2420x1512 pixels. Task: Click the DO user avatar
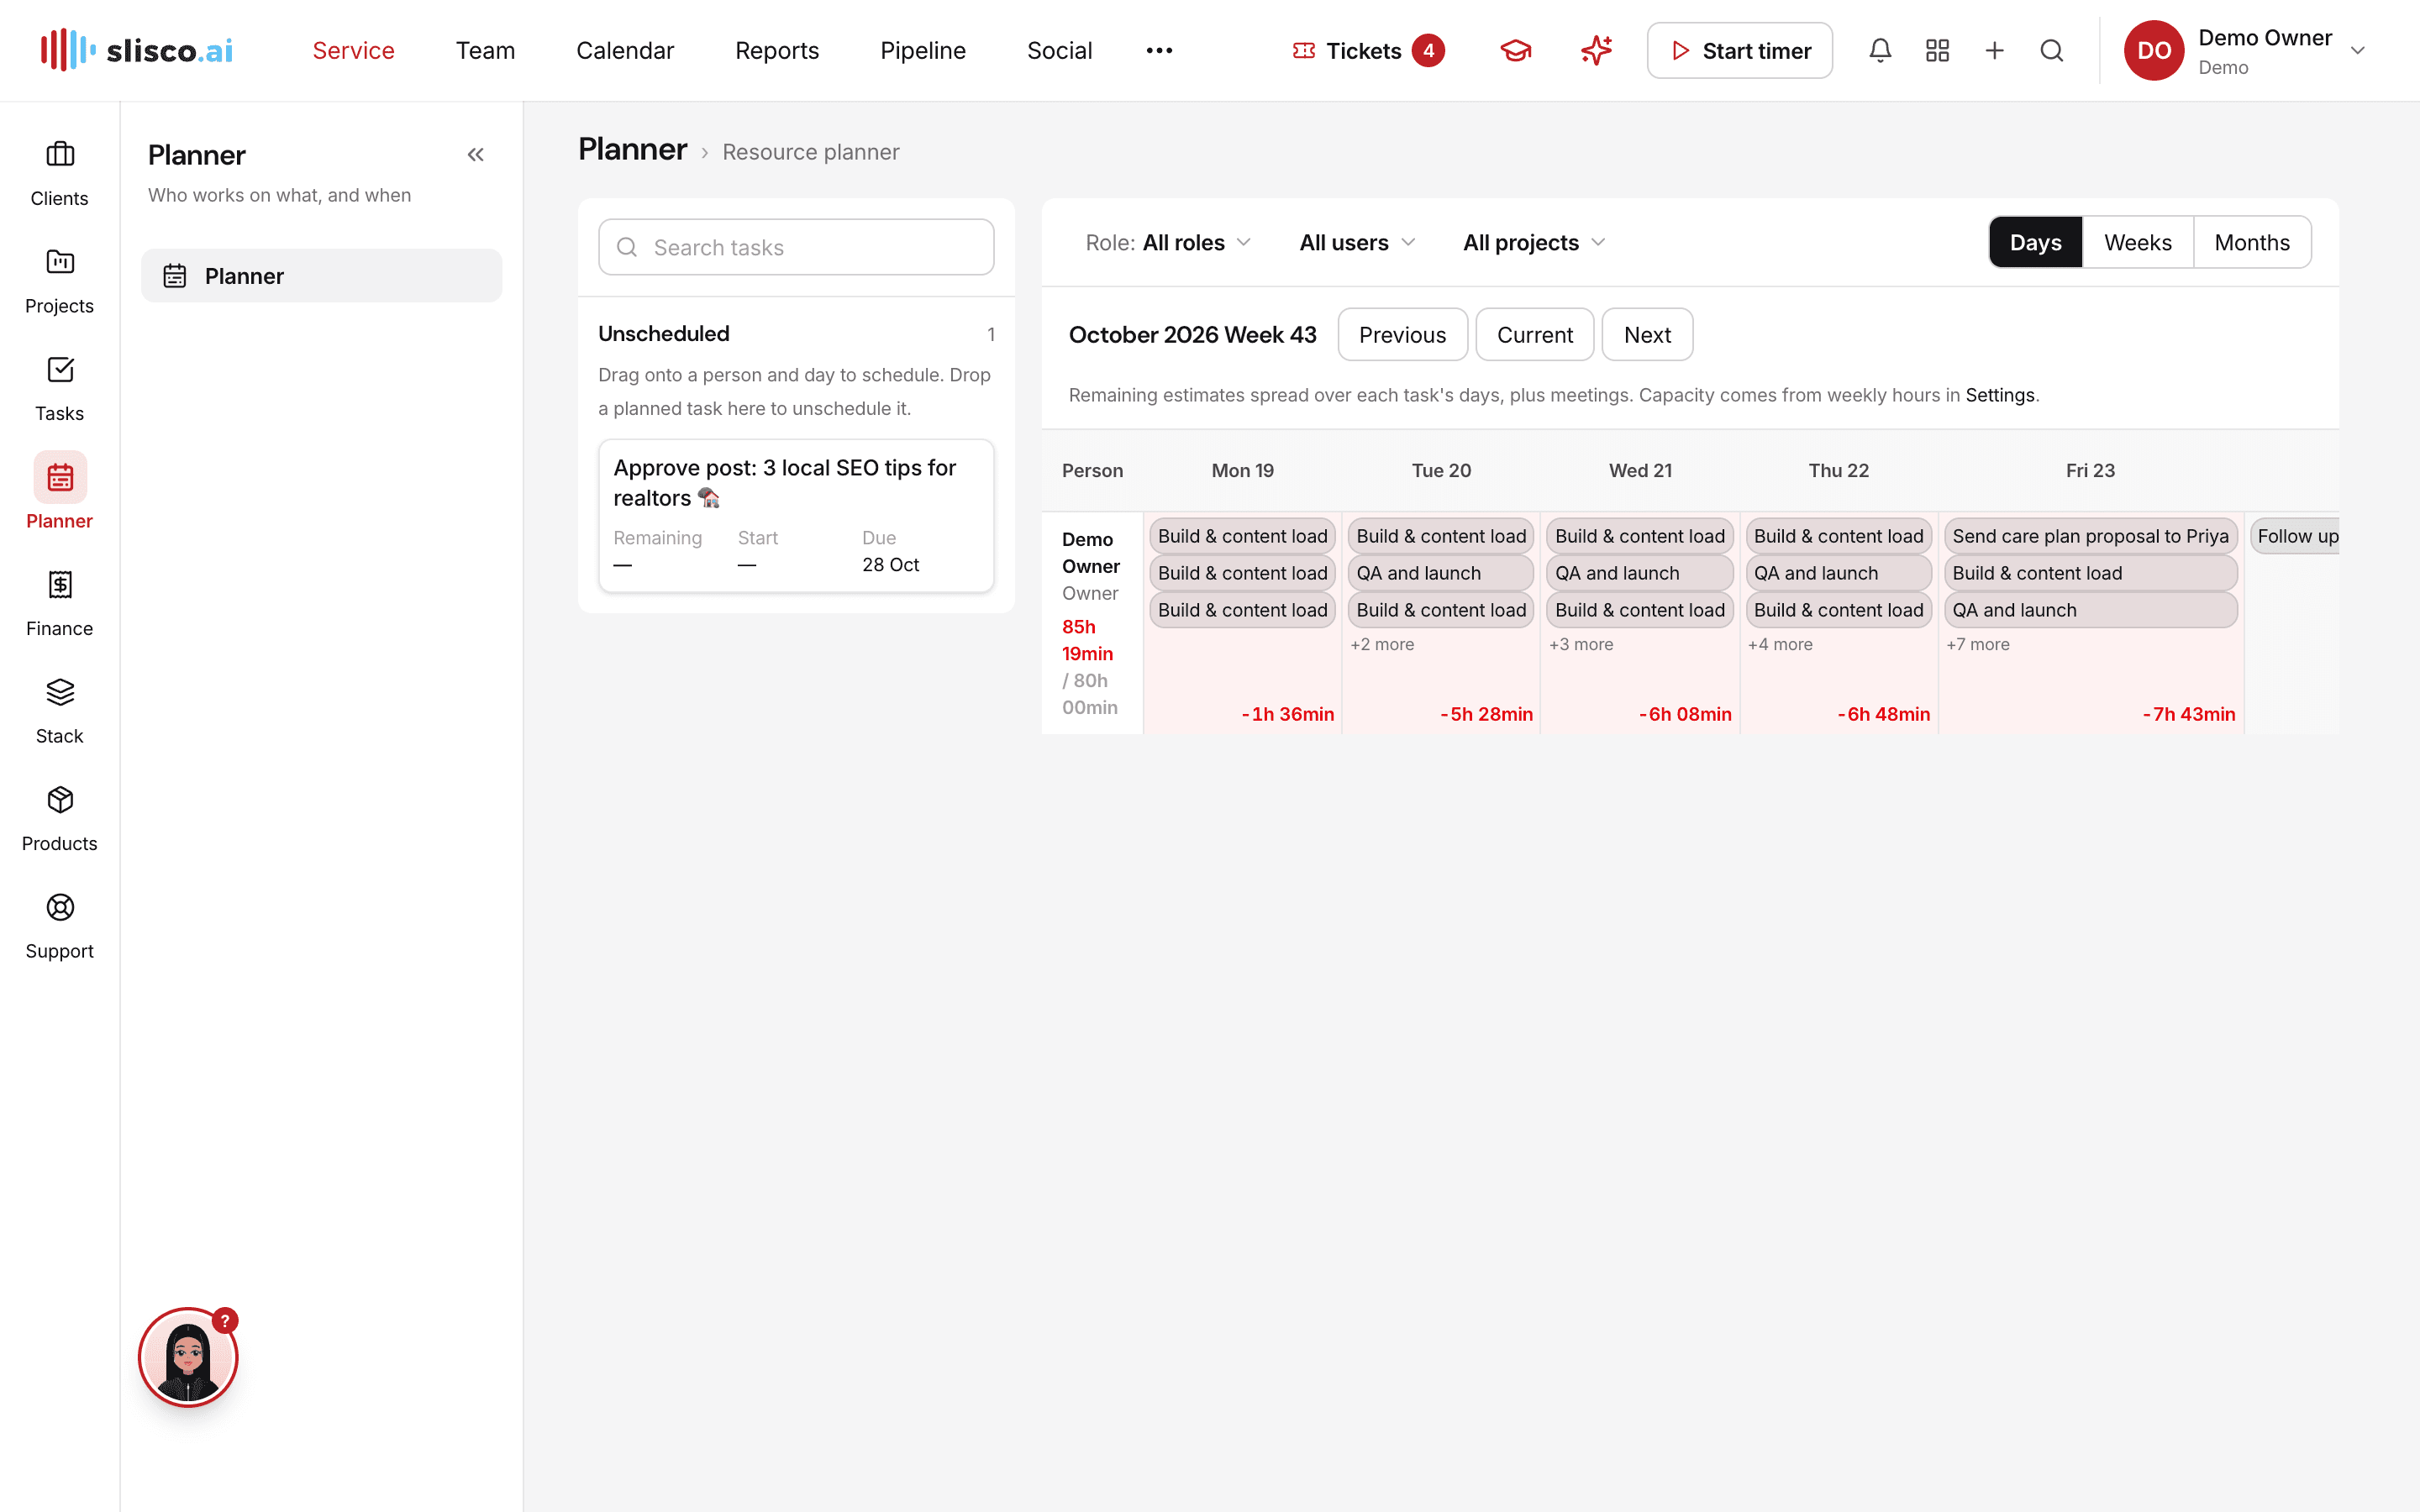tap(2154, 50)
